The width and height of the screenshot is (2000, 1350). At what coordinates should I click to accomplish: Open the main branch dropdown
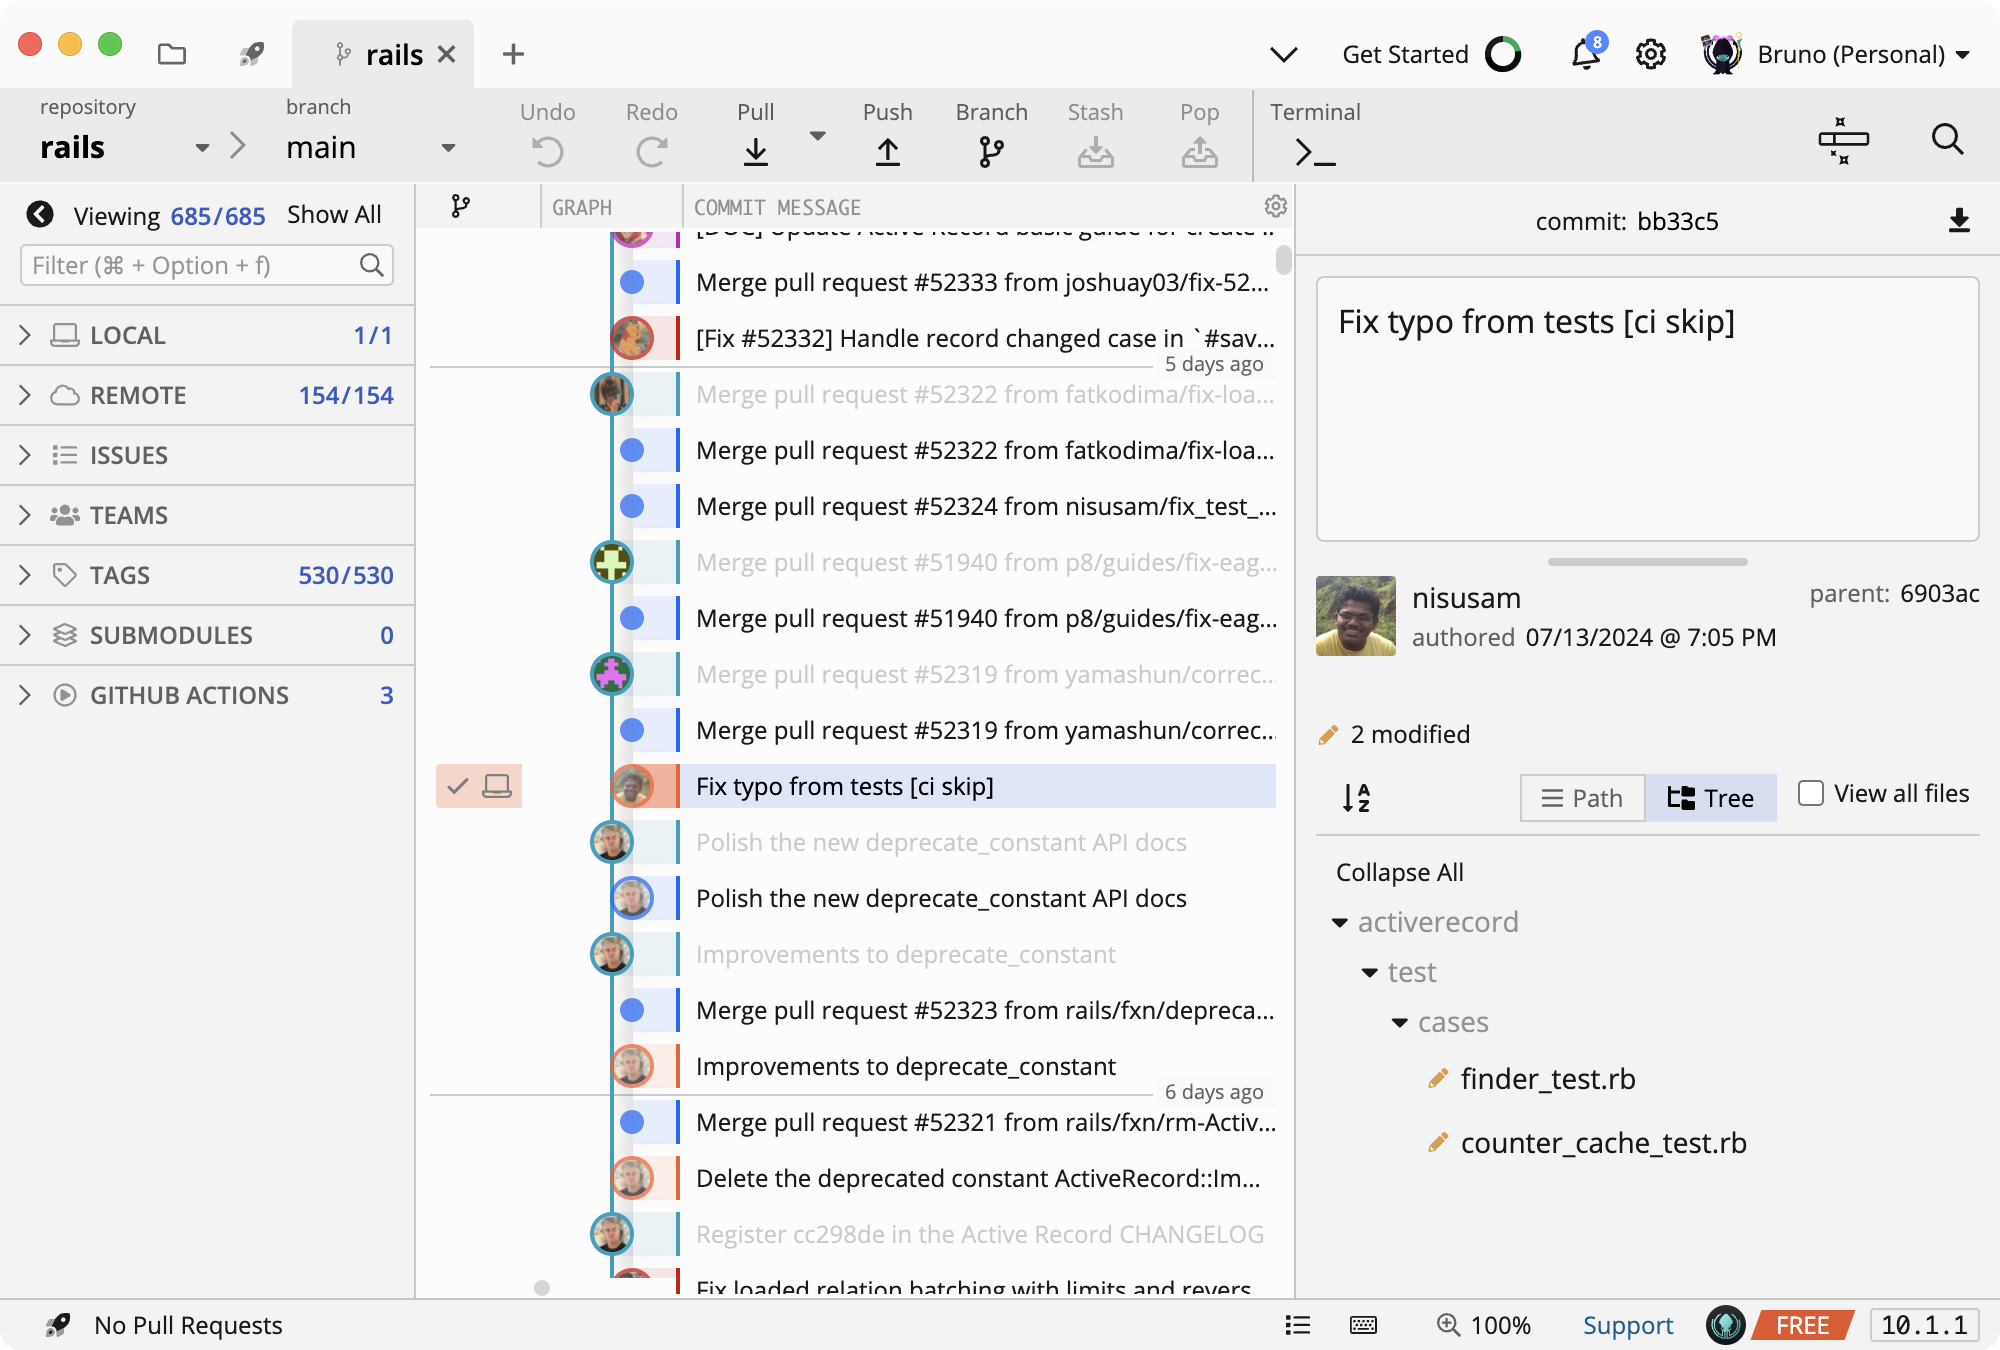tap(448, 148)
